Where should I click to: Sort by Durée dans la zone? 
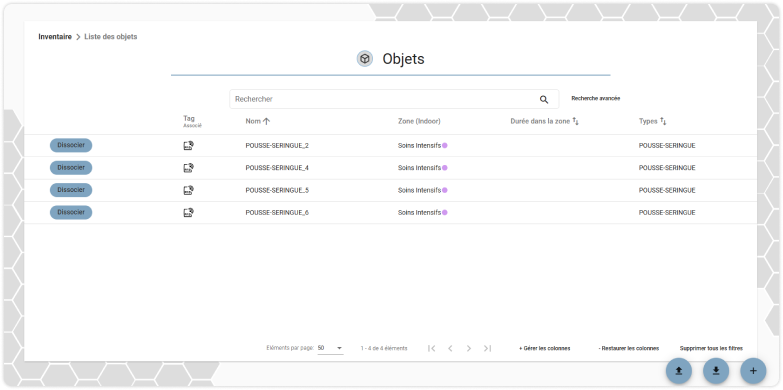pos(575,121)
